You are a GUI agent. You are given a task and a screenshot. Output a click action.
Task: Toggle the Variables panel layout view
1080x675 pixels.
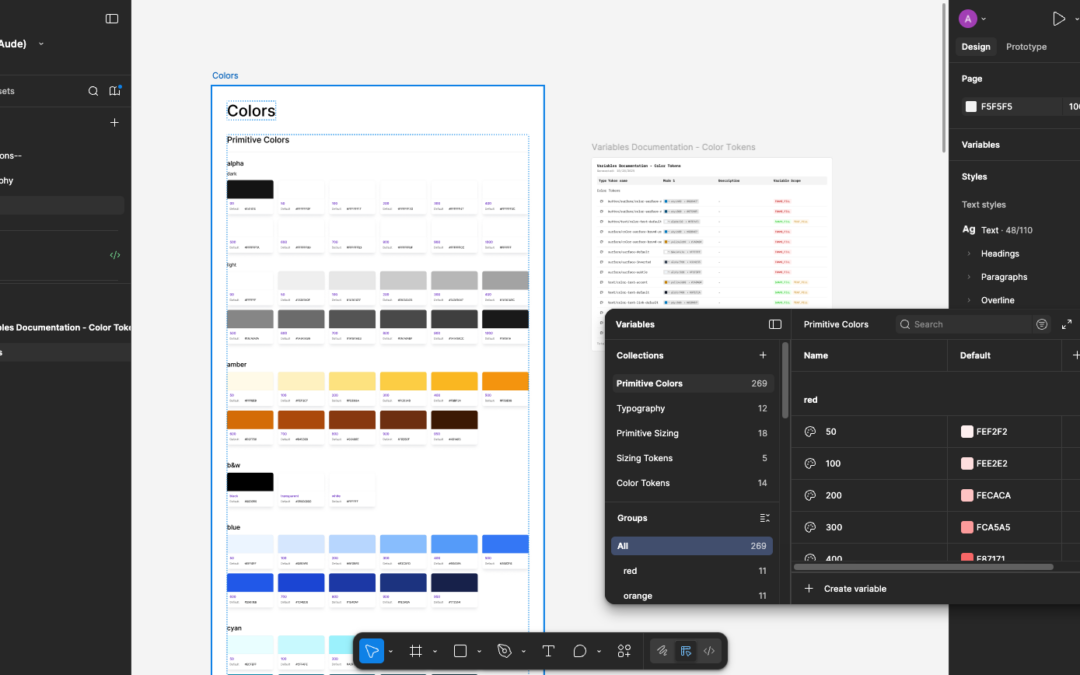click(x=775, y=324)
